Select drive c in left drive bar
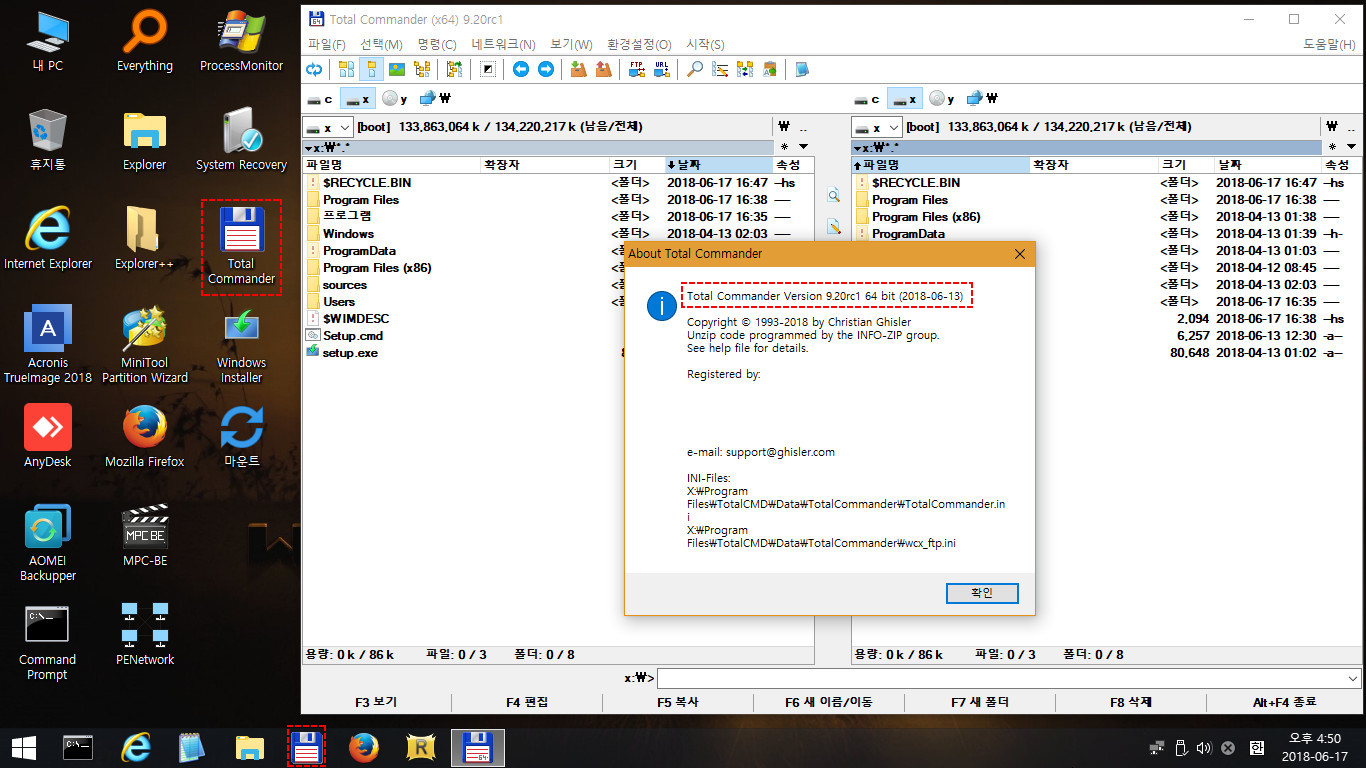 (x=319, y=99)
